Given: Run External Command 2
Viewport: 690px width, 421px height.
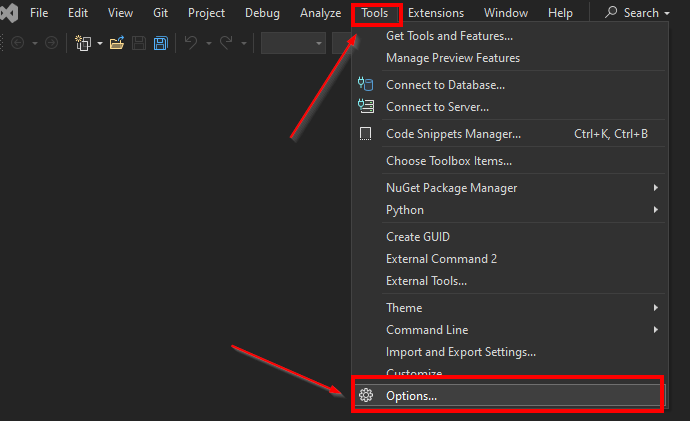Looking at the screenshot, I should pos(510,259).
